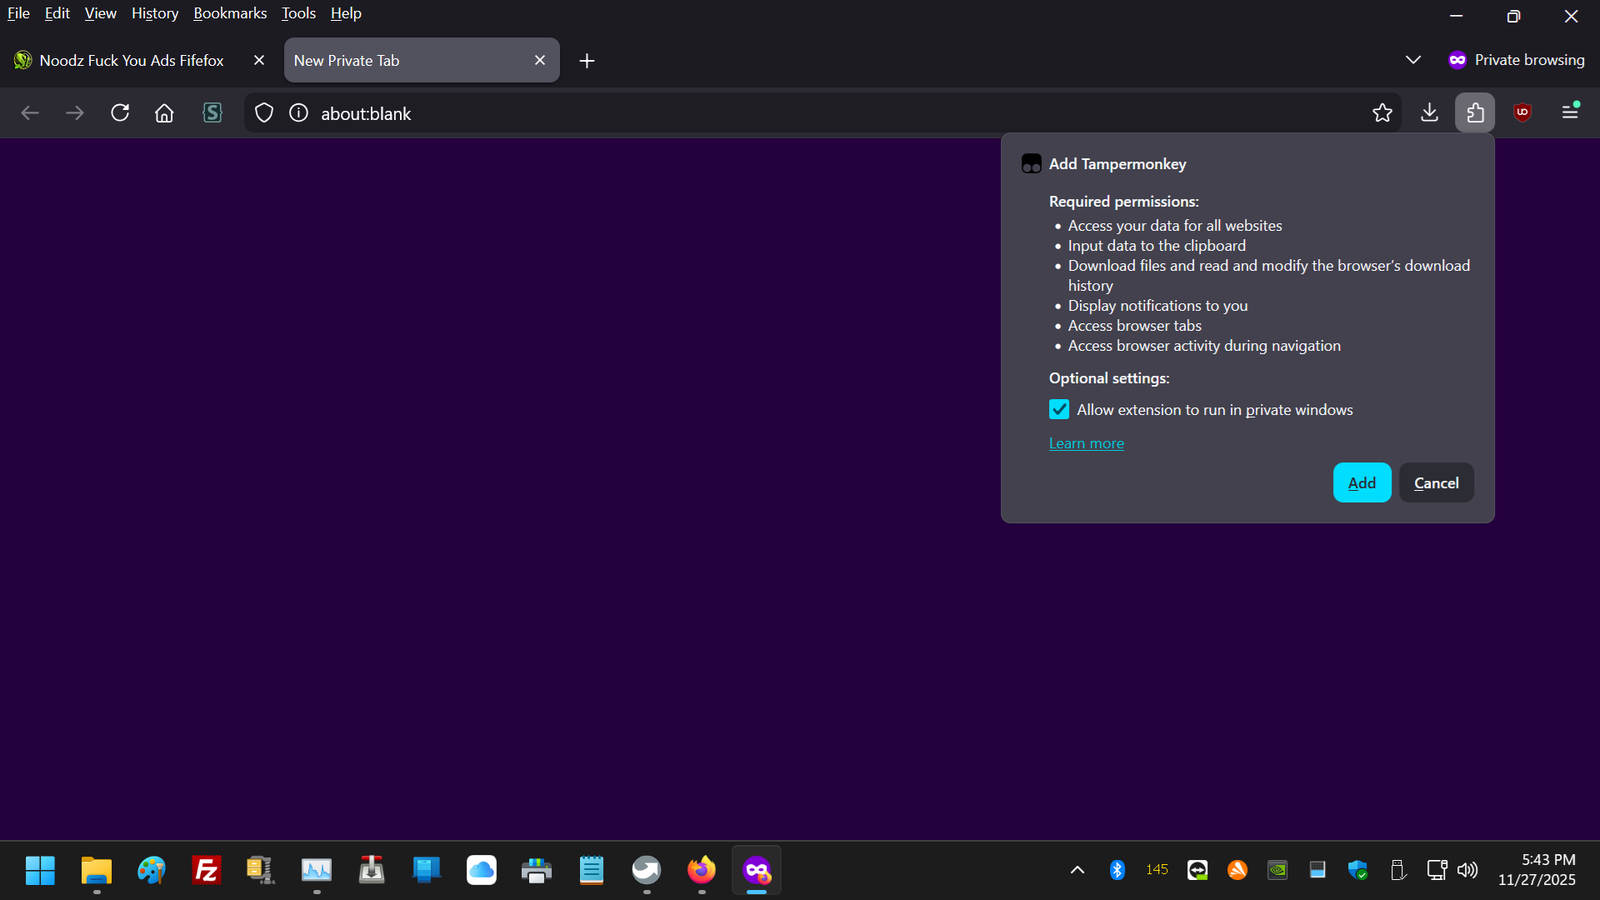Close the Noodz Ads Fifefox tab
This screenshot has width=1600, height=900.
tap(259, 60)
